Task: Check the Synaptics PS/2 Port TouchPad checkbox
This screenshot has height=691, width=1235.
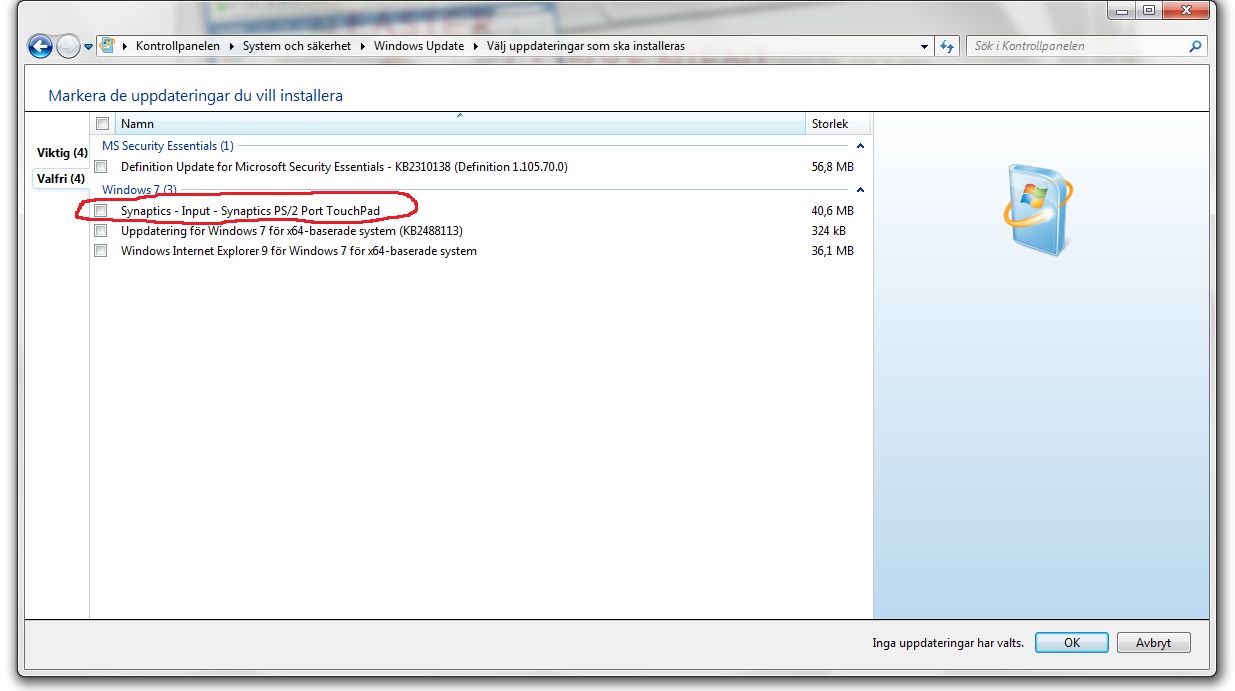Action: coord(100,211)
